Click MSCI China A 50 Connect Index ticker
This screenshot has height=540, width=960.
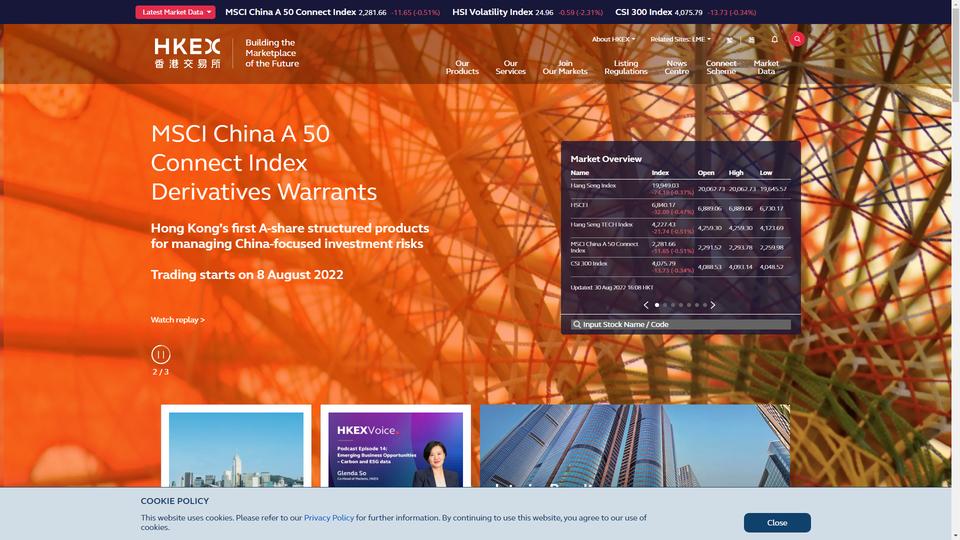pos(332,12)
